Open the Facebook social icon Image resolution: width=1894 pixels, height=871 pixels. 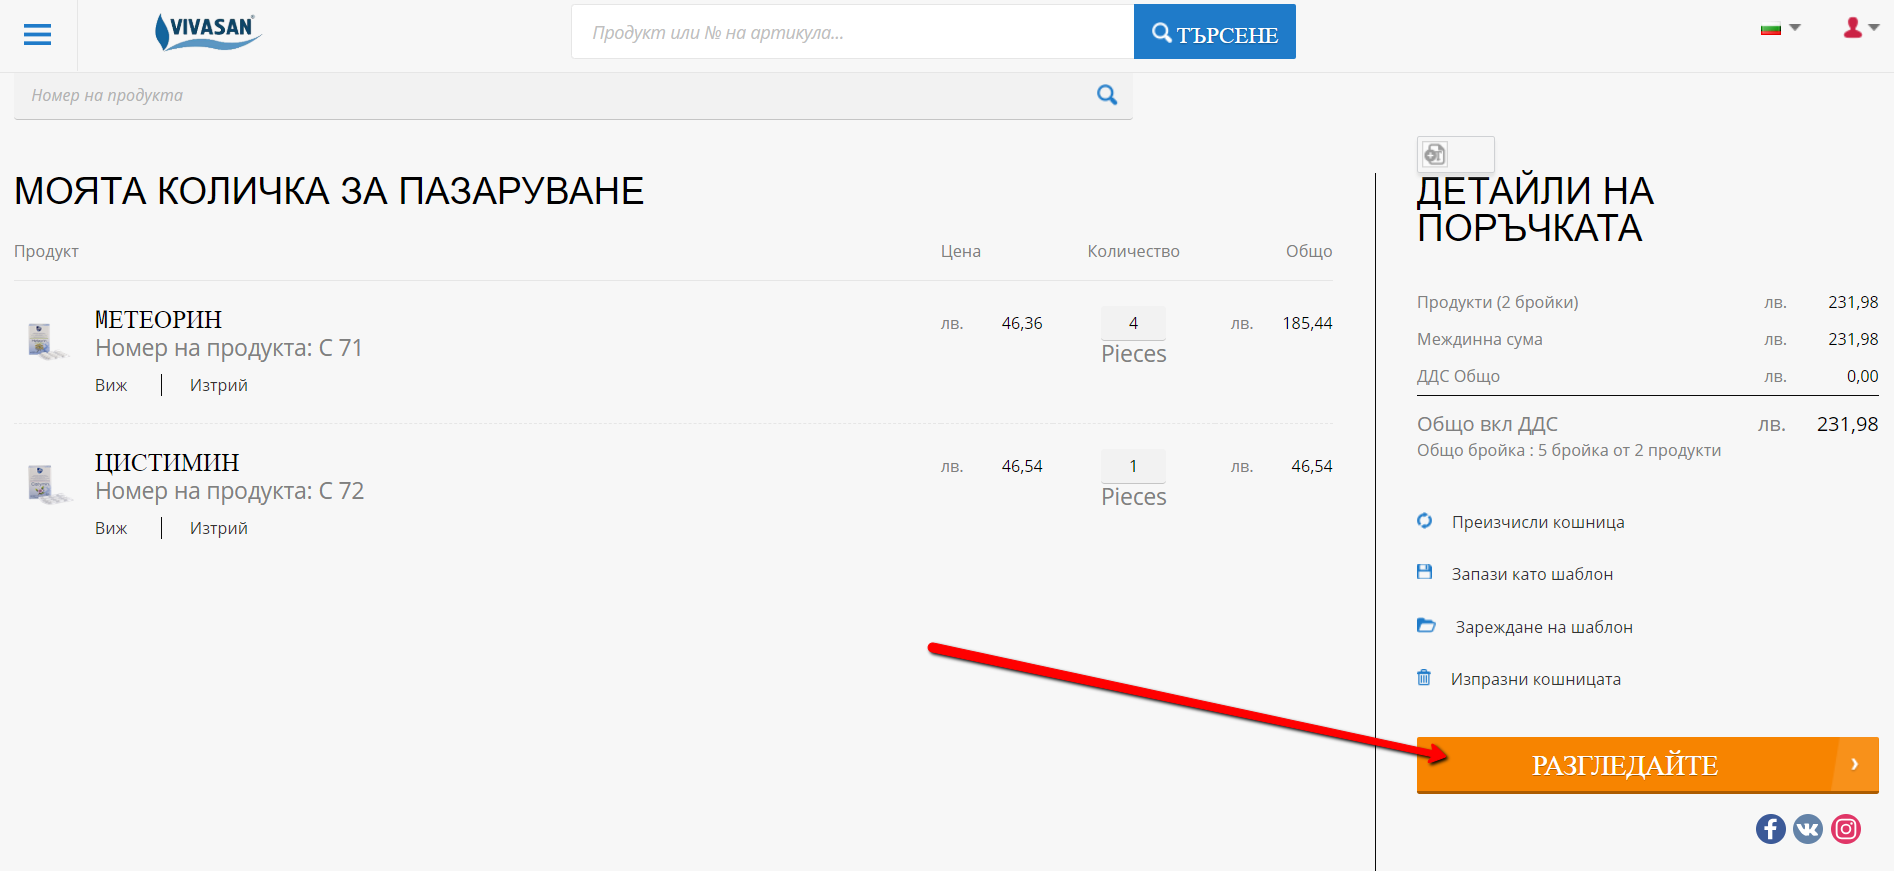point(1771,829)
